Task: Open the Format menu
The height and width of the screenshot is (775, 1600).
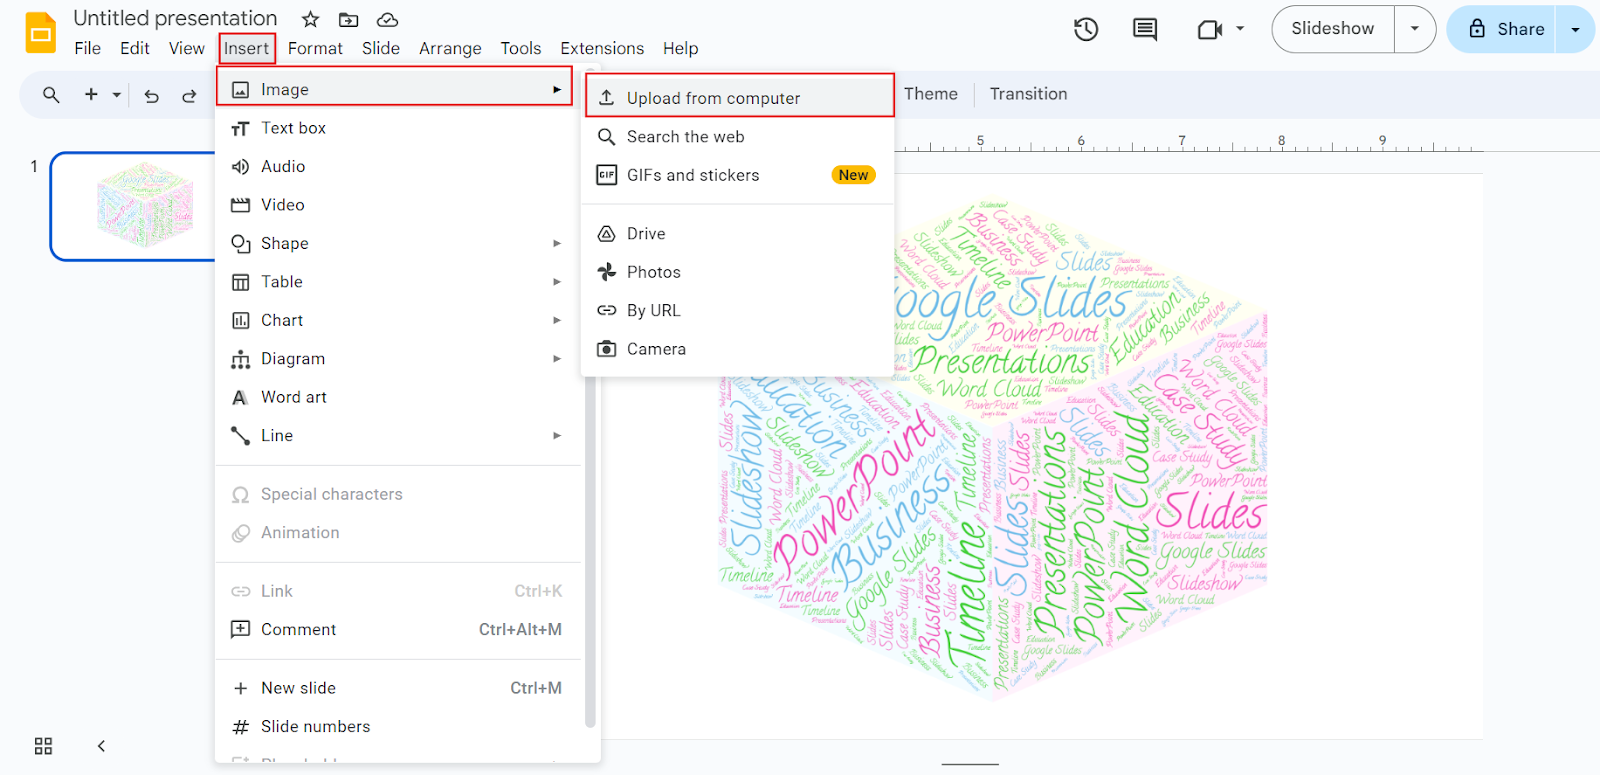Action: pyautogui.click(x=315, y=48)
